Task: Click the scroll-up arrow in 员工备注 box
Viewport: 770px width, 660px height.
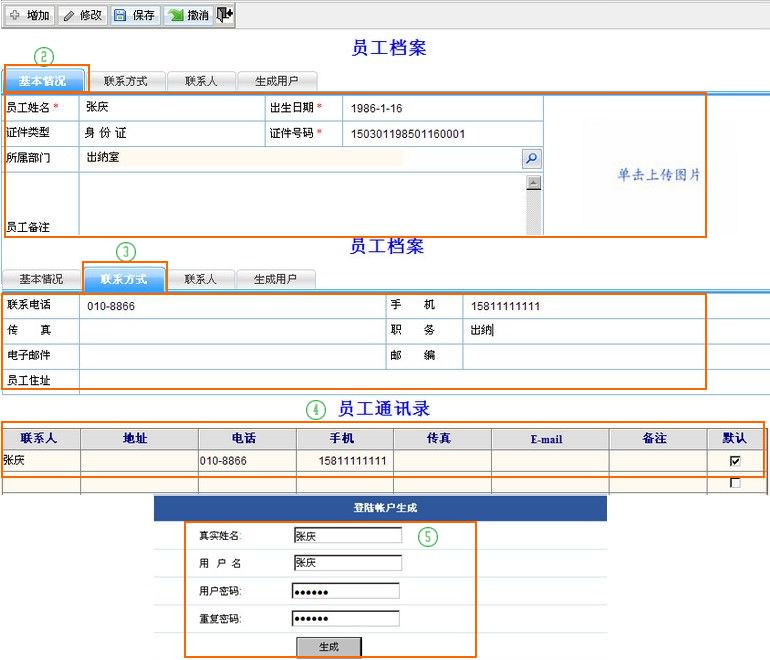Action: [533, 183]
